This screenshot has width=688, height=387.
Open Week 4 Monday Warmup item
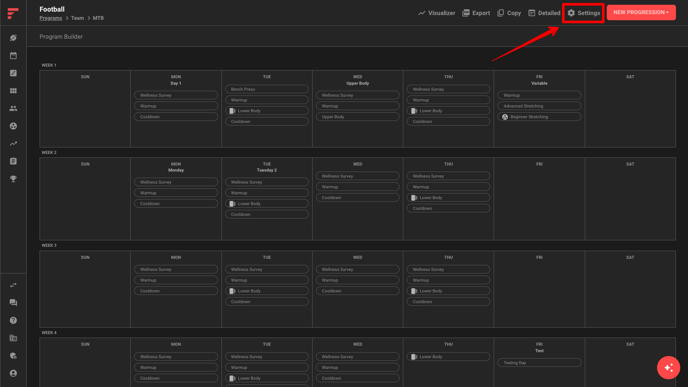click(176, 367)
